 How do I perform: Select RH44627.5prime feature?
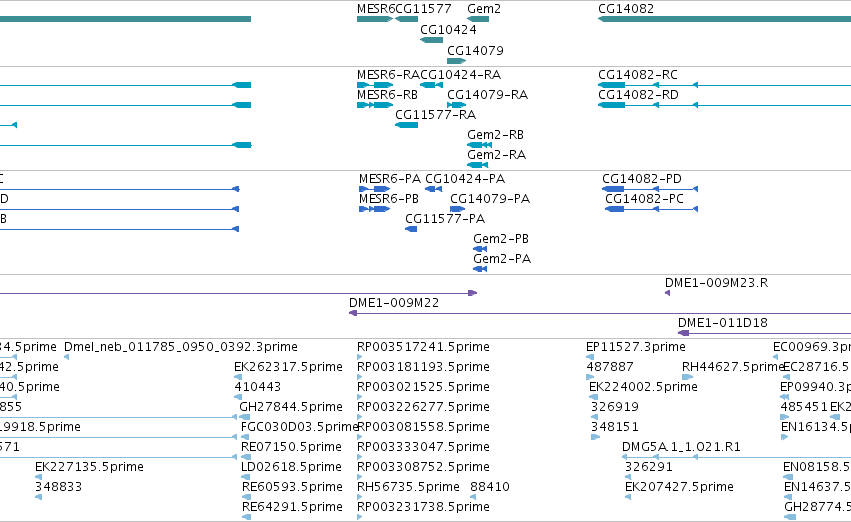pos(733,367)
